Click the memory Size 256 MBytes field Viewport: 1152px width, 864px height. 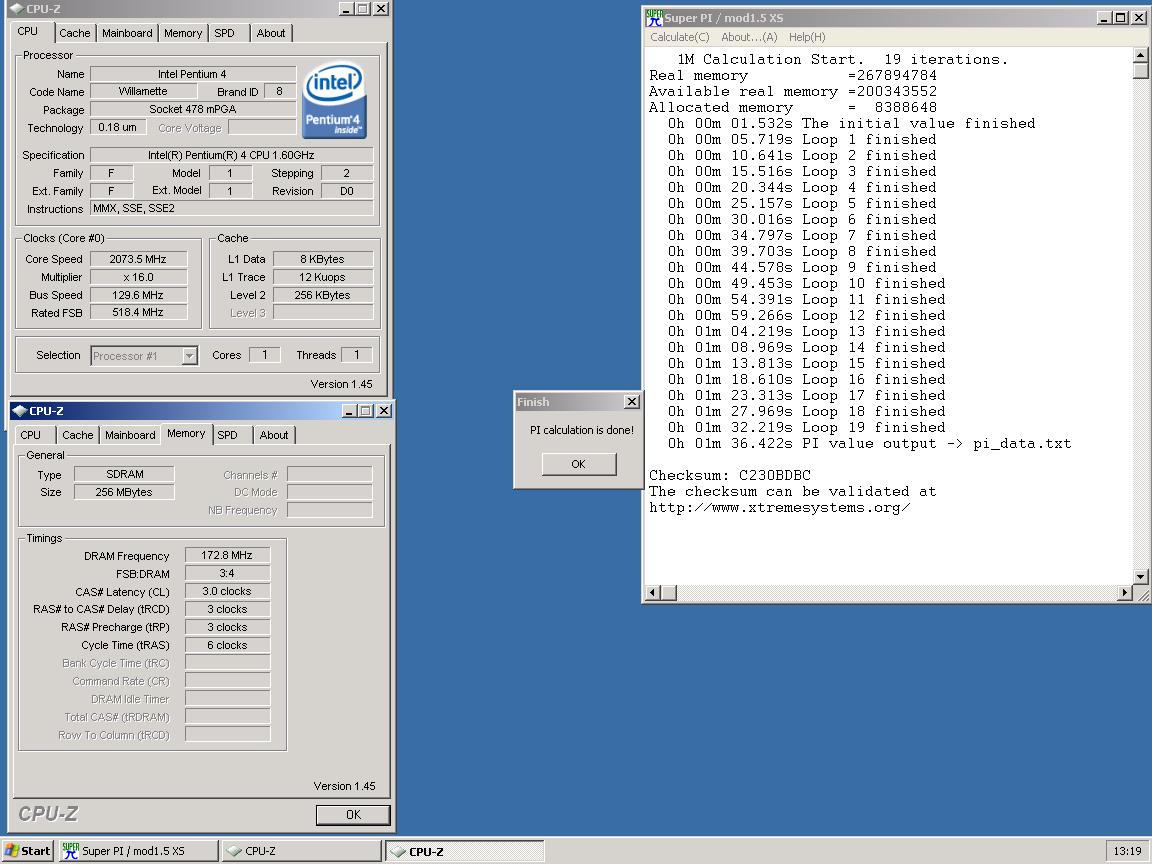tap(124, 492)
